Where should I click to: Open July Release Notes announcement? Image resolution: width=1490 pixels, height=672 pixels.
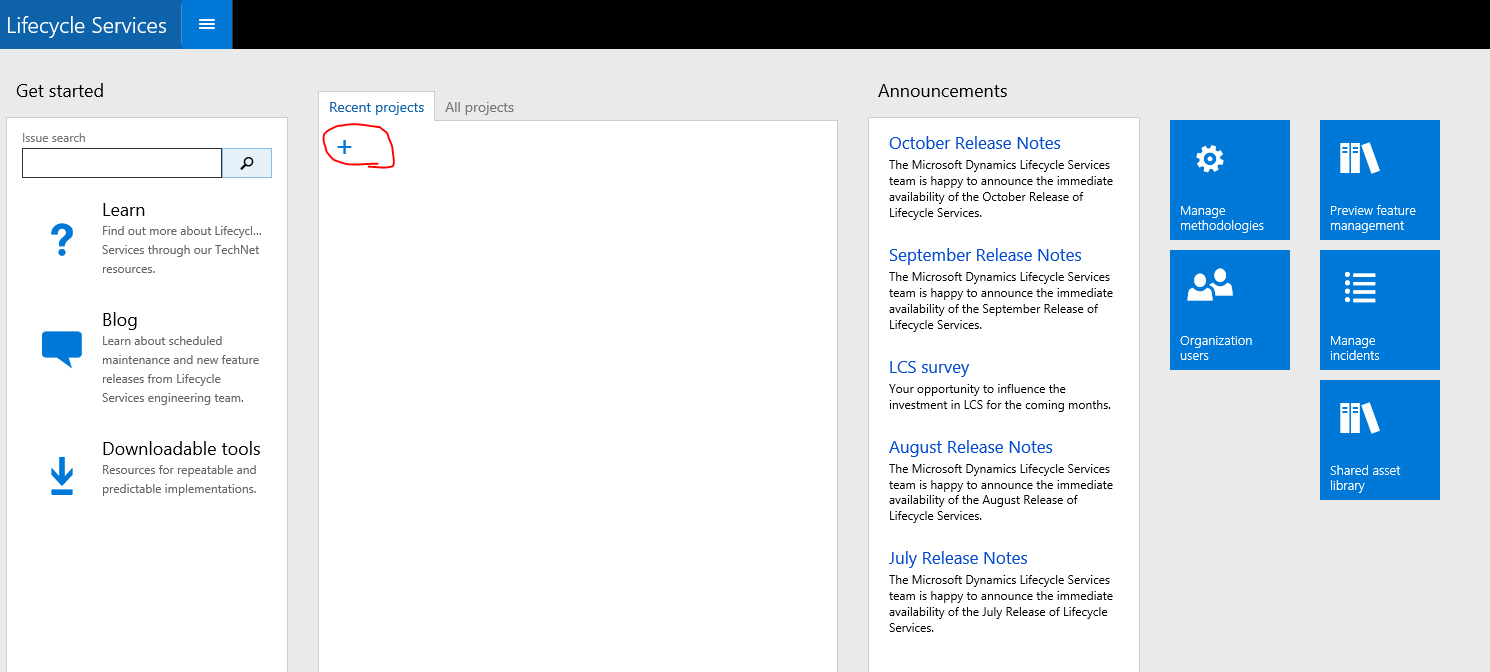pyautogui.click(x=958, y=558)
